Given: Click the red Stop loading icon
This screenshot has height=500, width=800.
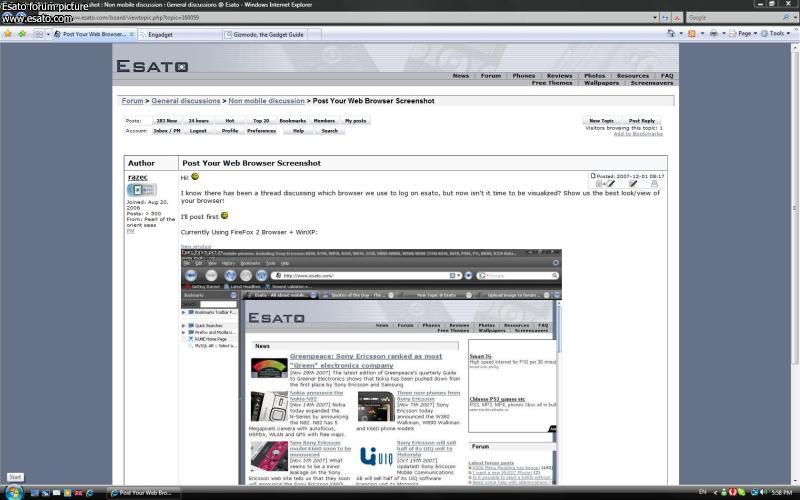Looking at the screenshot, I should click(677, 17).
